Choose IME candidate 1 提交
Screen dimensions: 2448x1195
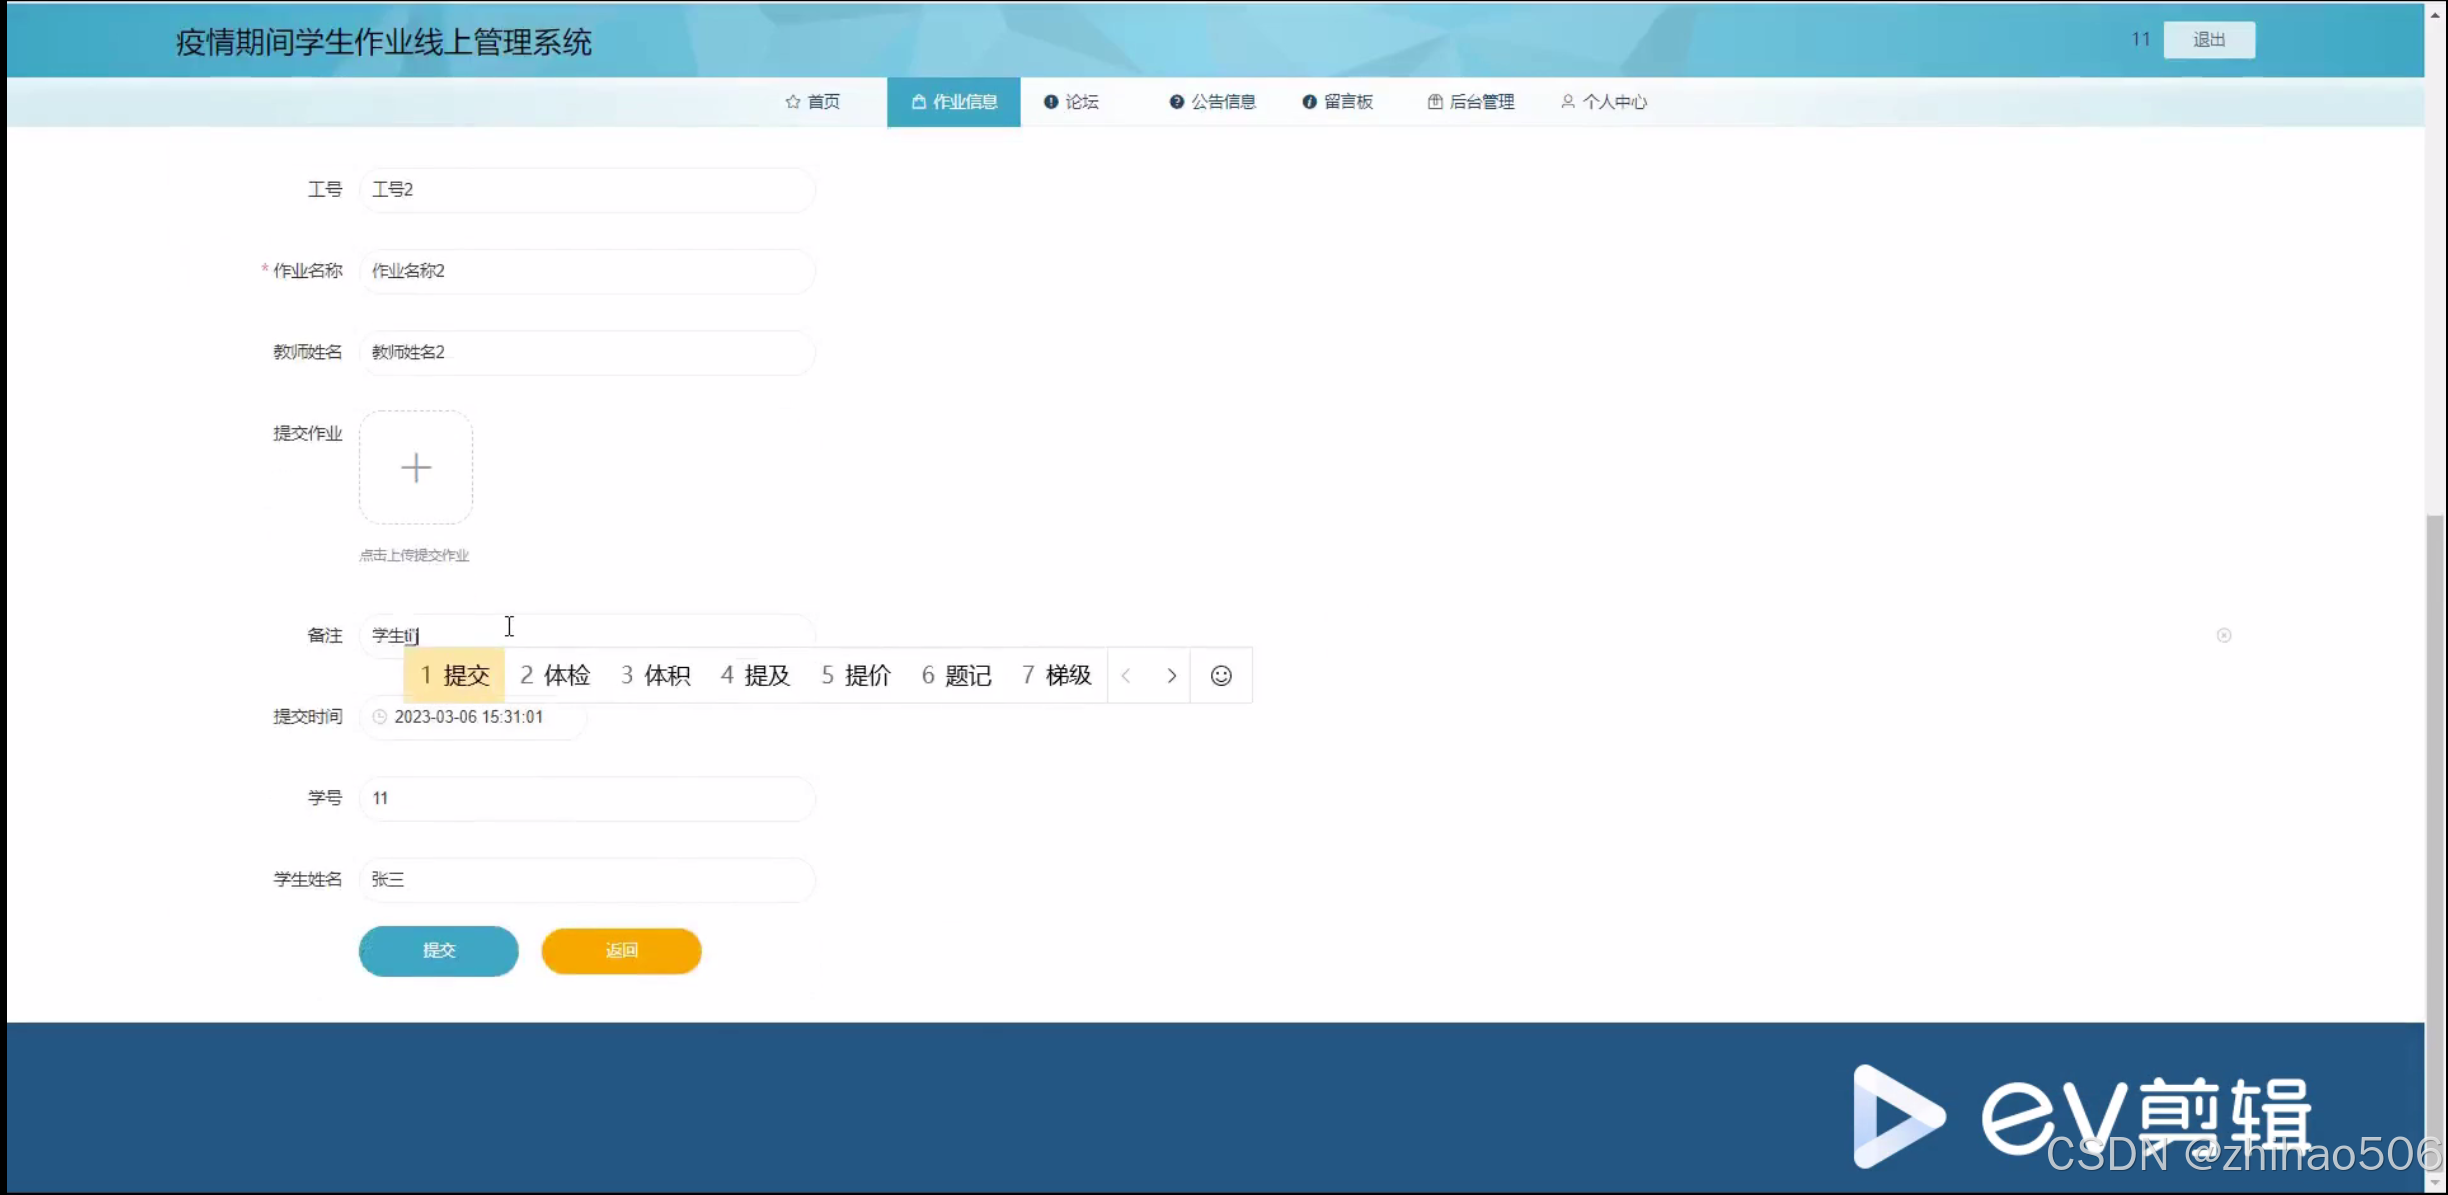click(x=455, y=676)
